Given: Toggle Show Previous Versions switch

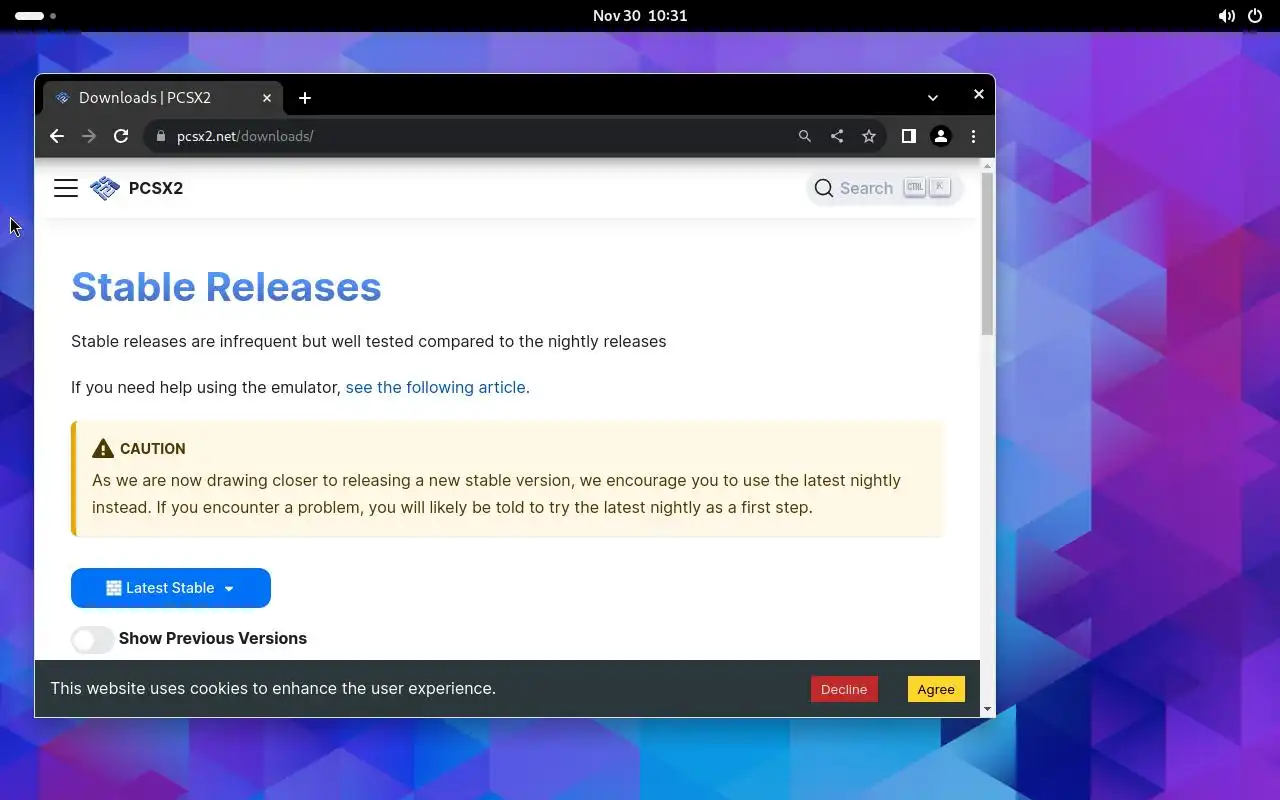Looking at the screenshot, I should point(92,639).
